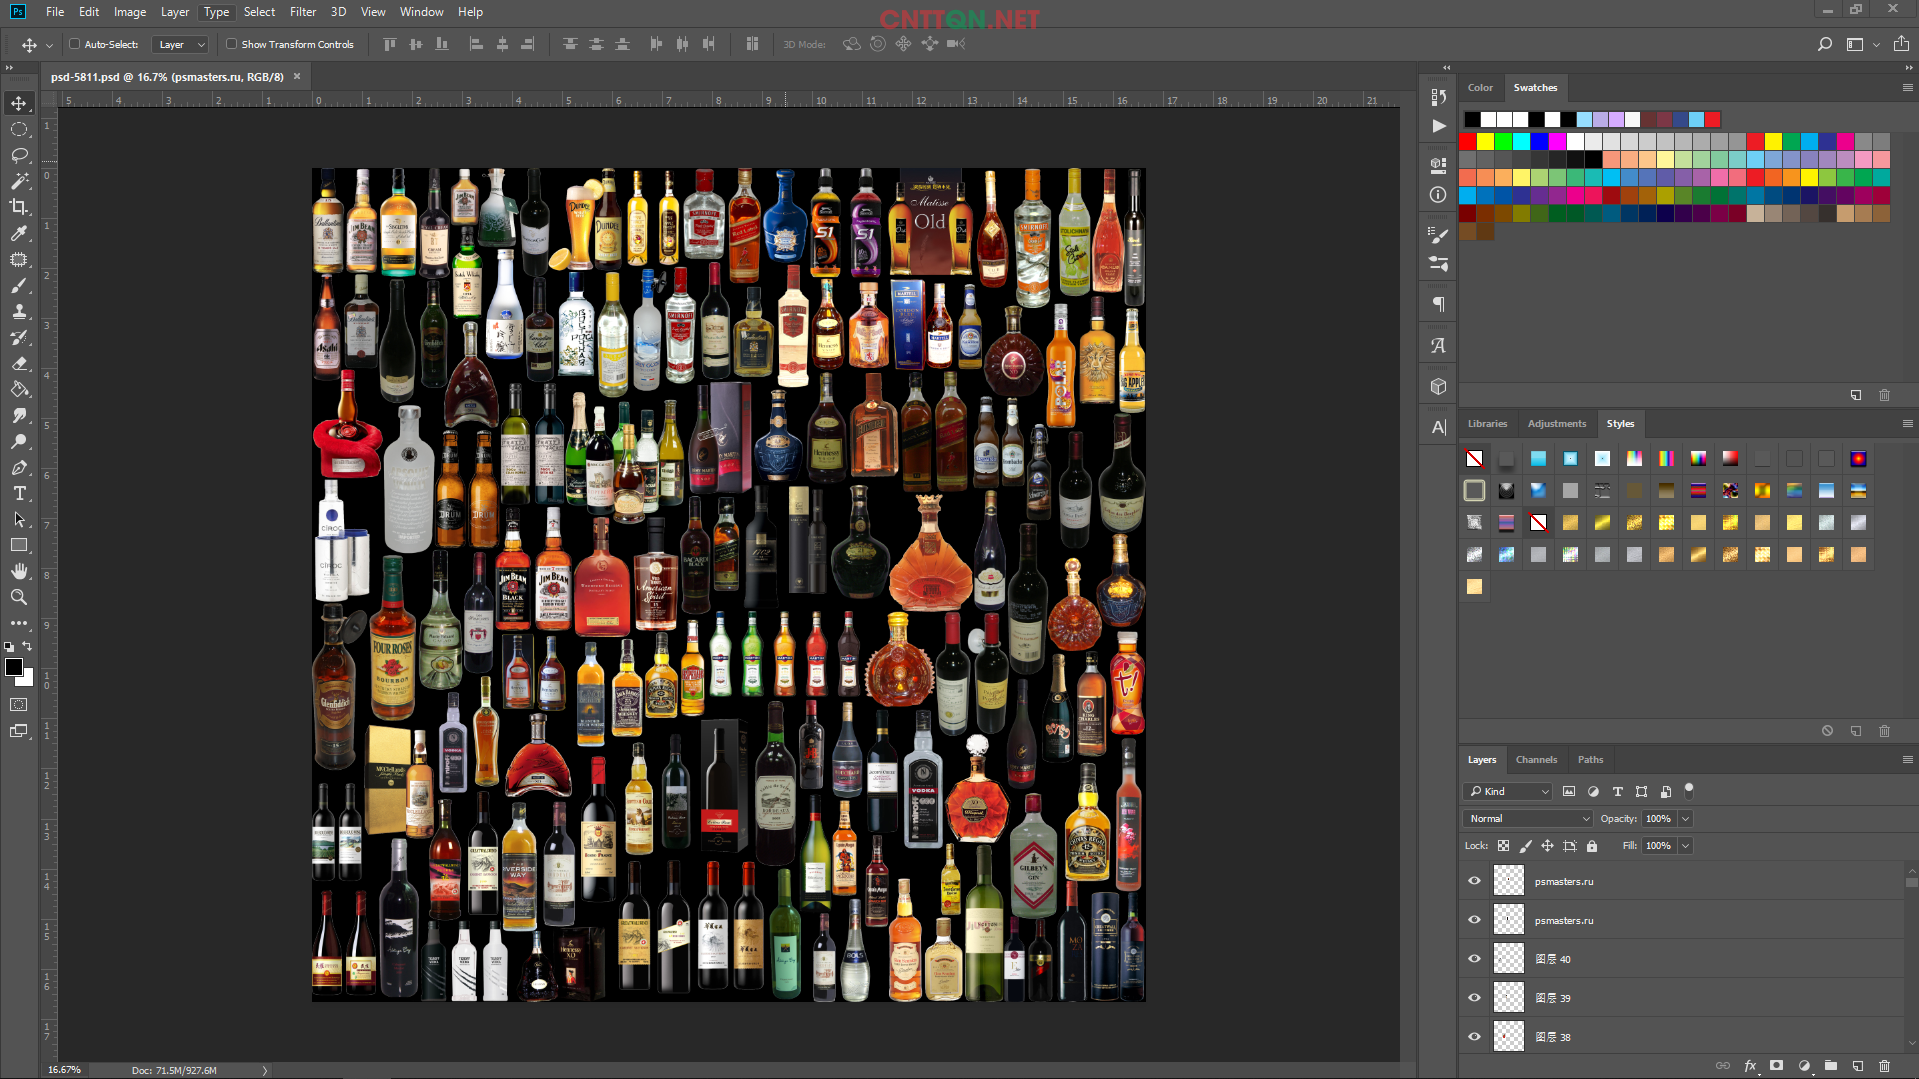Open the Filter menu
Viewport: 1919px width, 1079px height.
pyautogui.click(x=303, y=12)
